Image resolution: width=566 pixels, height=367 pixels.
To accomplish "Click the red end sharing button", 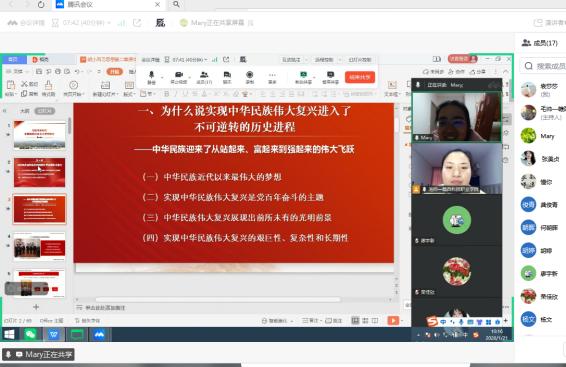I will 360,77.
